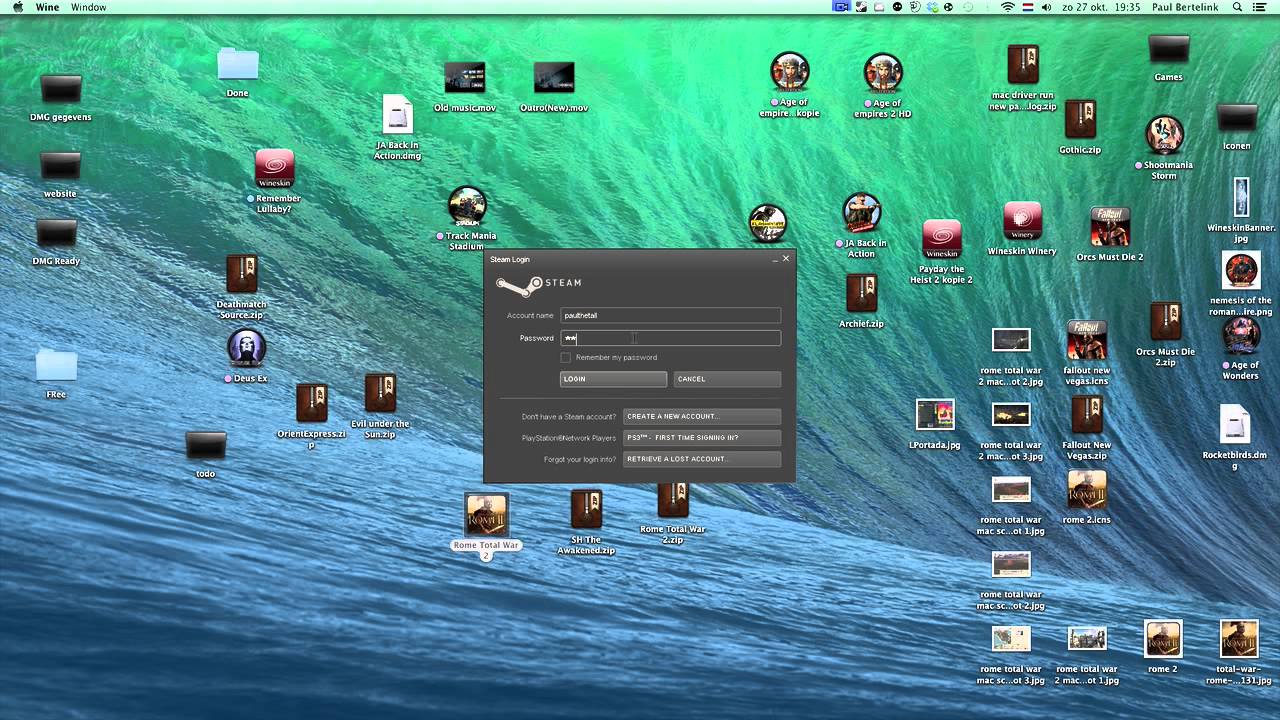This screenshot has height=720, width=1280.
Task: Select the Games folder icon
Action: (x=1169, y=49)
